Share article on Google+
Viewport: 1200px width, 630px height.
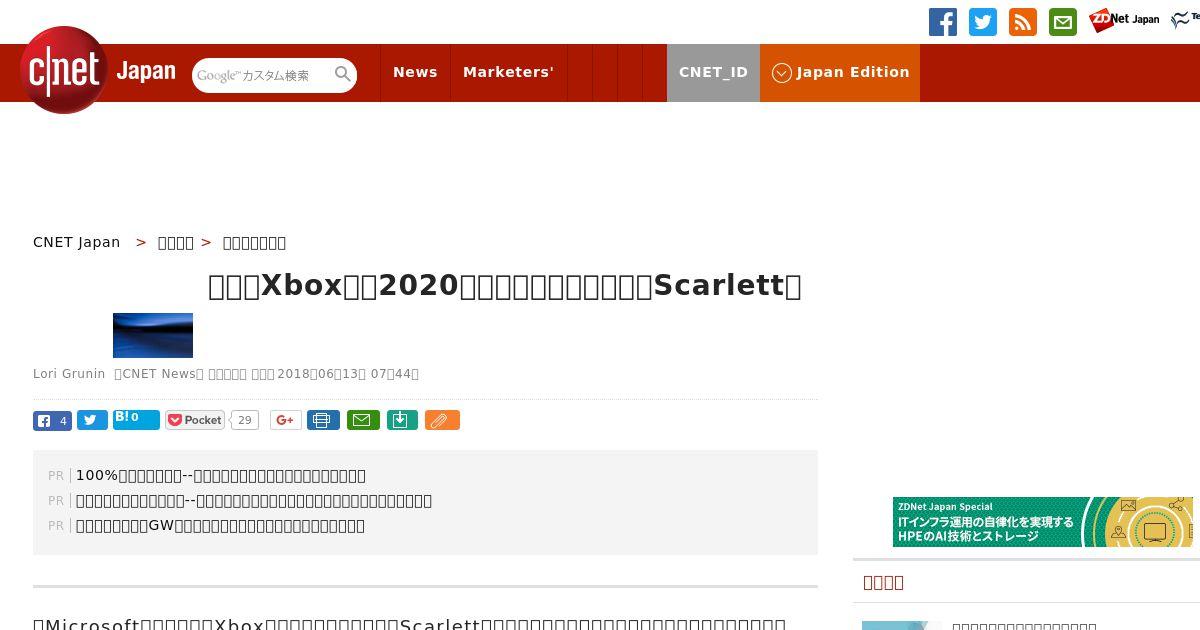(x=286, y=420)
